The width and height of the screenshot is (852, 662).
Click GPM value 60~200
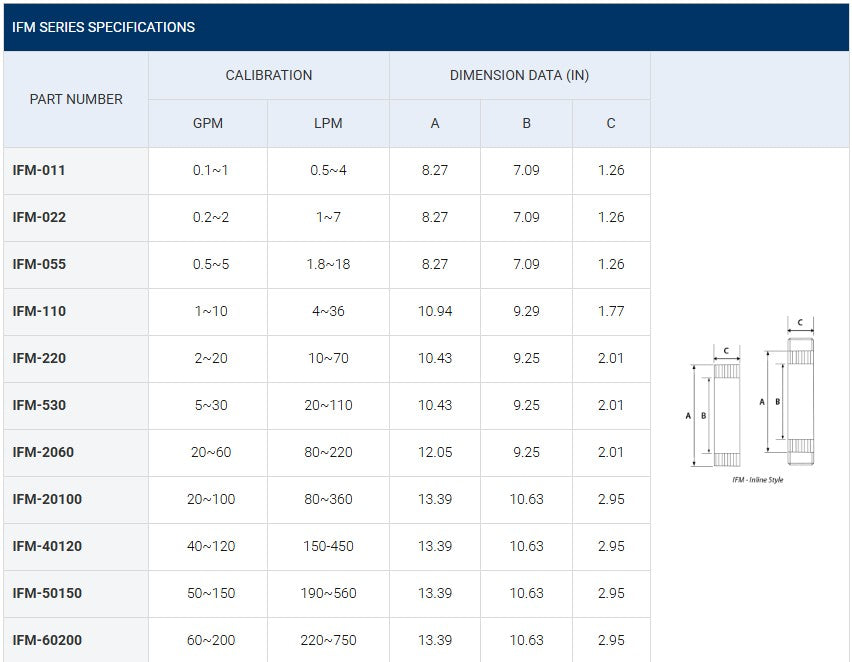pyautogui.click(x=211, y=640)
